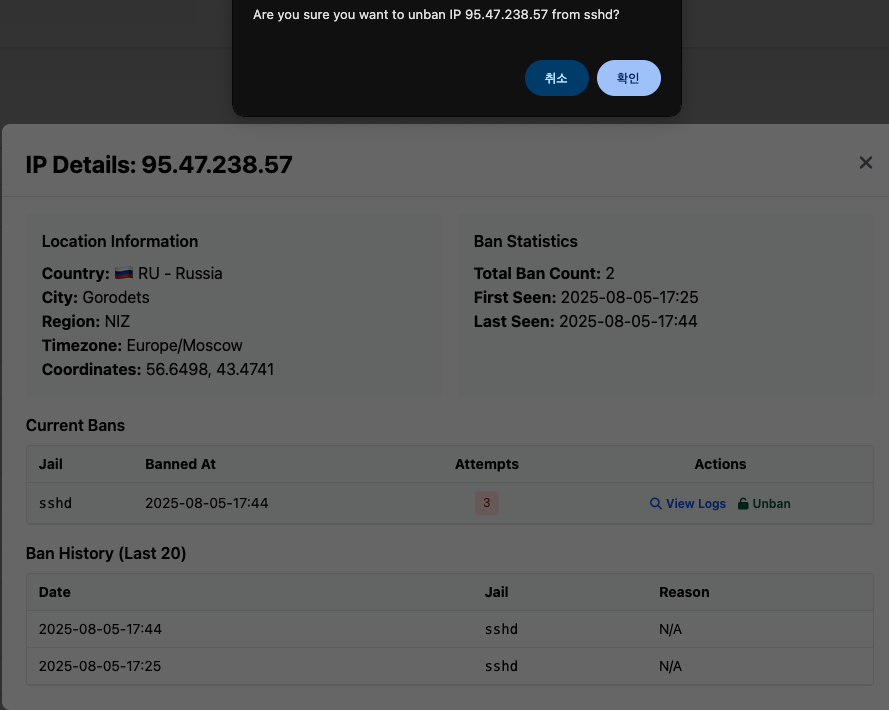Click the Total Ban Count statistic
The height and width of the screenshot is (710, 889).
click(x=544, y=274)
